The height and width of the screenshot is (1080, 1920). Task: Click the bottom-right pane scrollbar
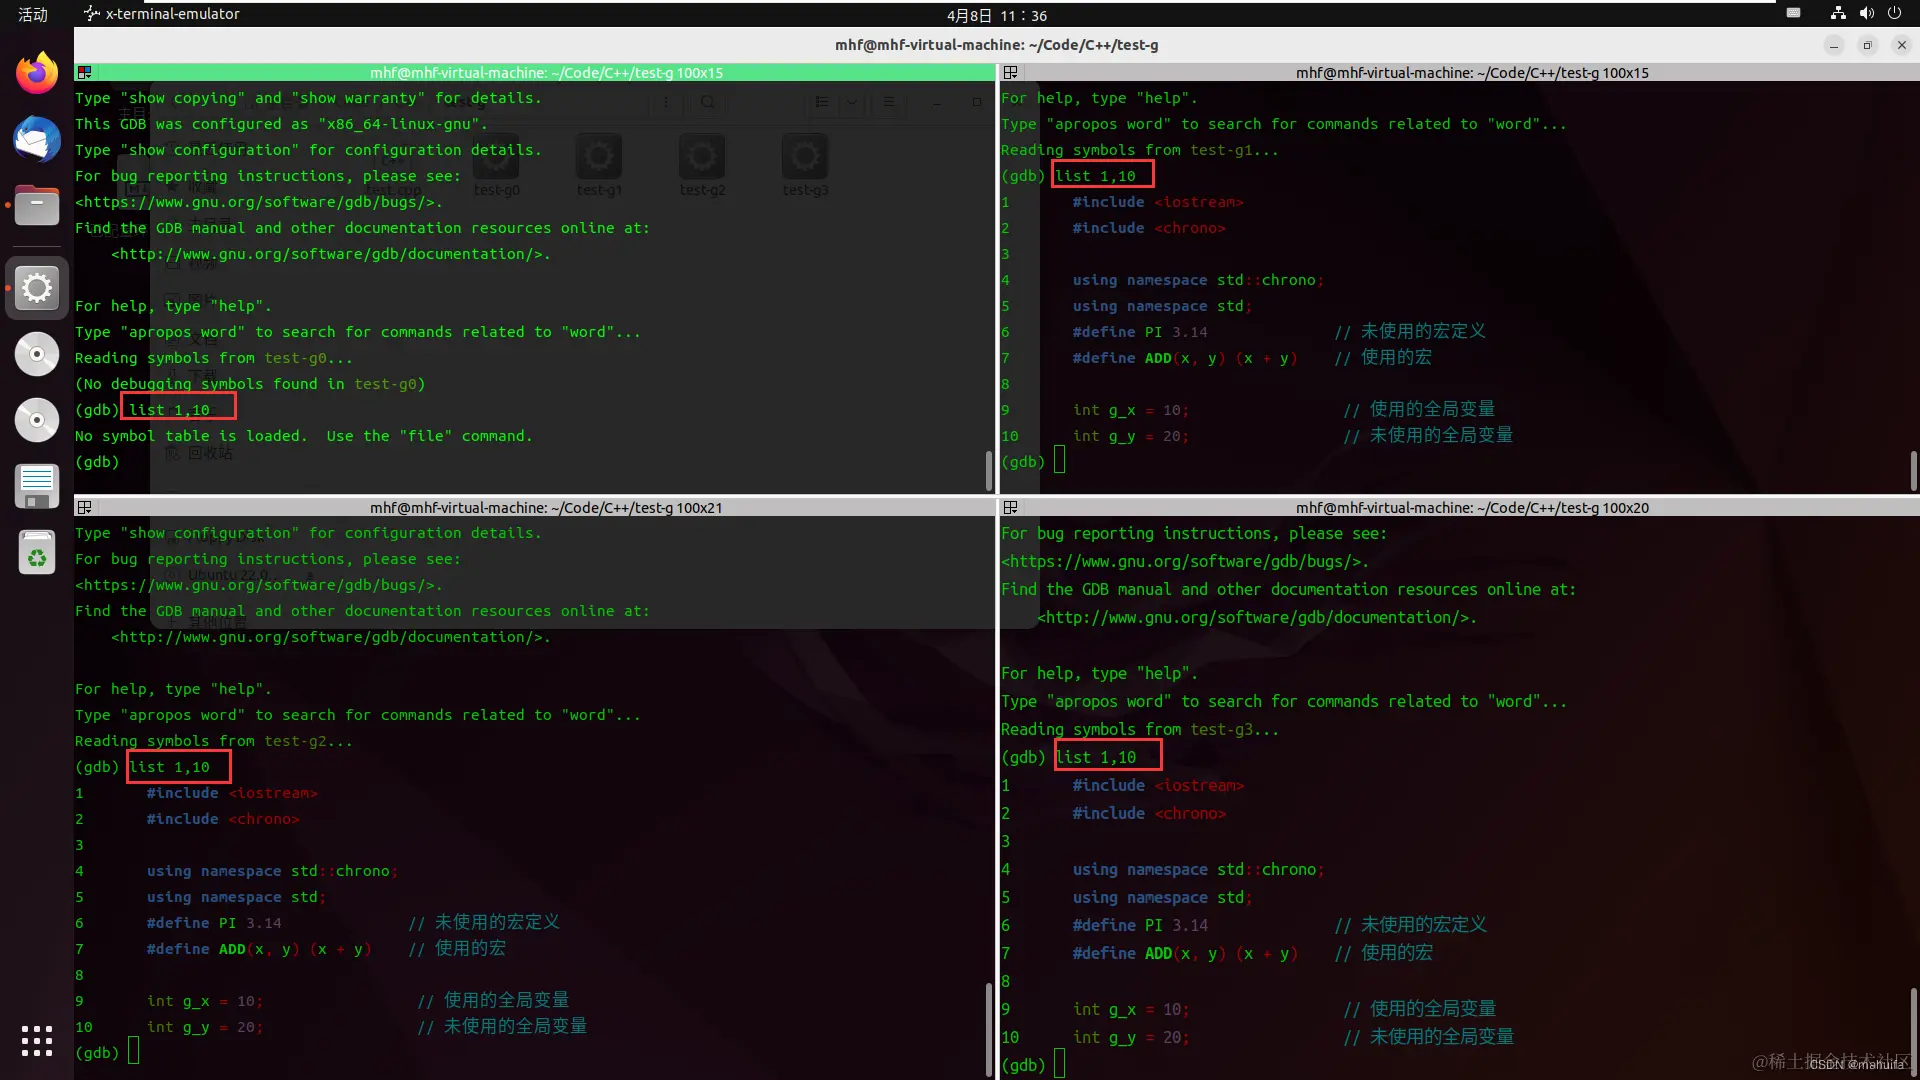point(1914,1032)
